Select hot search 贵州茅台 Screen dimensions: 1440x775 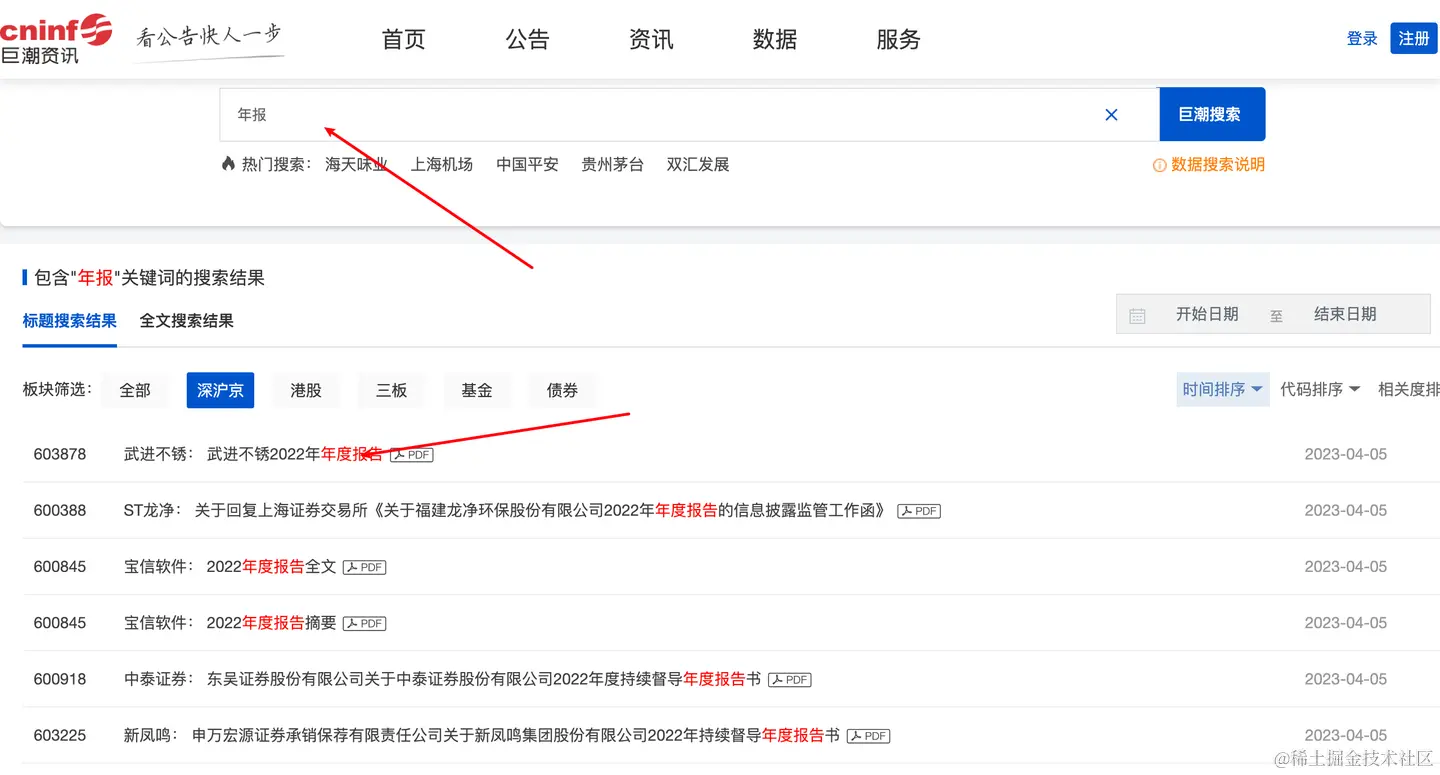(x=612, y=164)
